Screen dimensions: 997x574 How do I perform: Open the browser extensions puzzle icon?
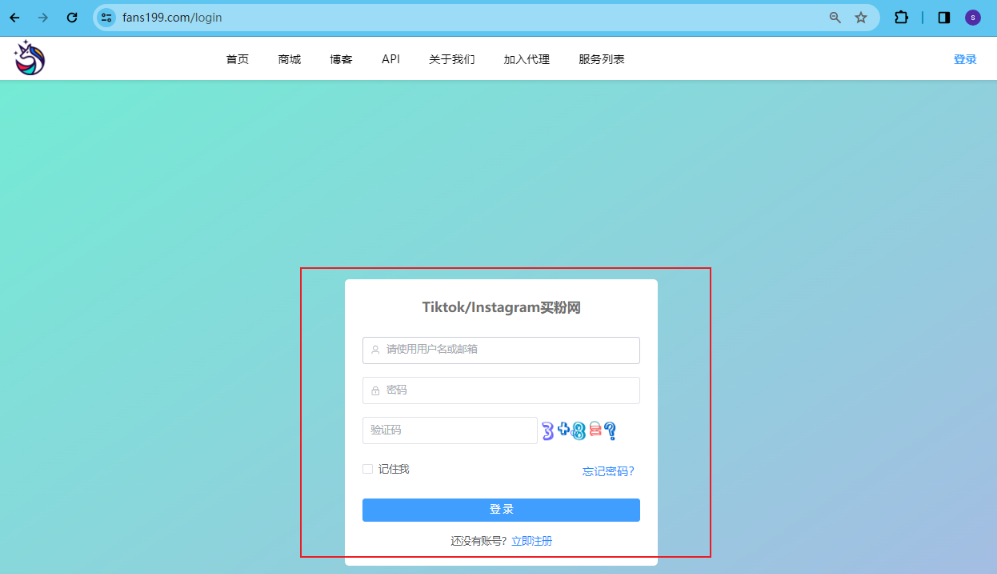tap(901, 18)
